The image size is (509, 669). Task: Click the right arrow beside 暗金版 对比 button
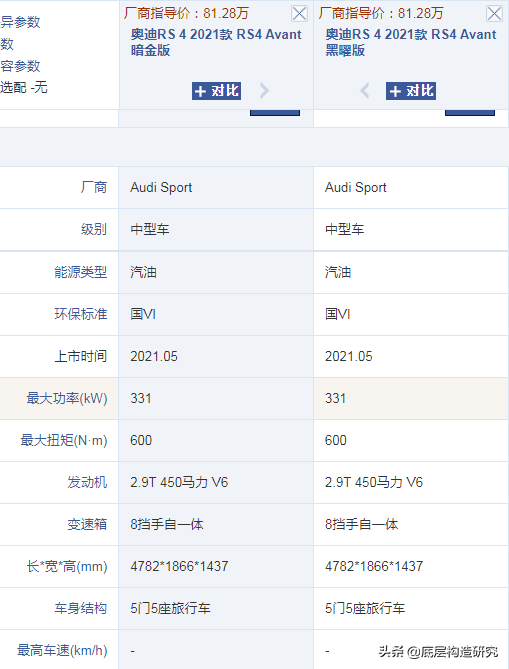pyautogui.click(x=265, y=90)
